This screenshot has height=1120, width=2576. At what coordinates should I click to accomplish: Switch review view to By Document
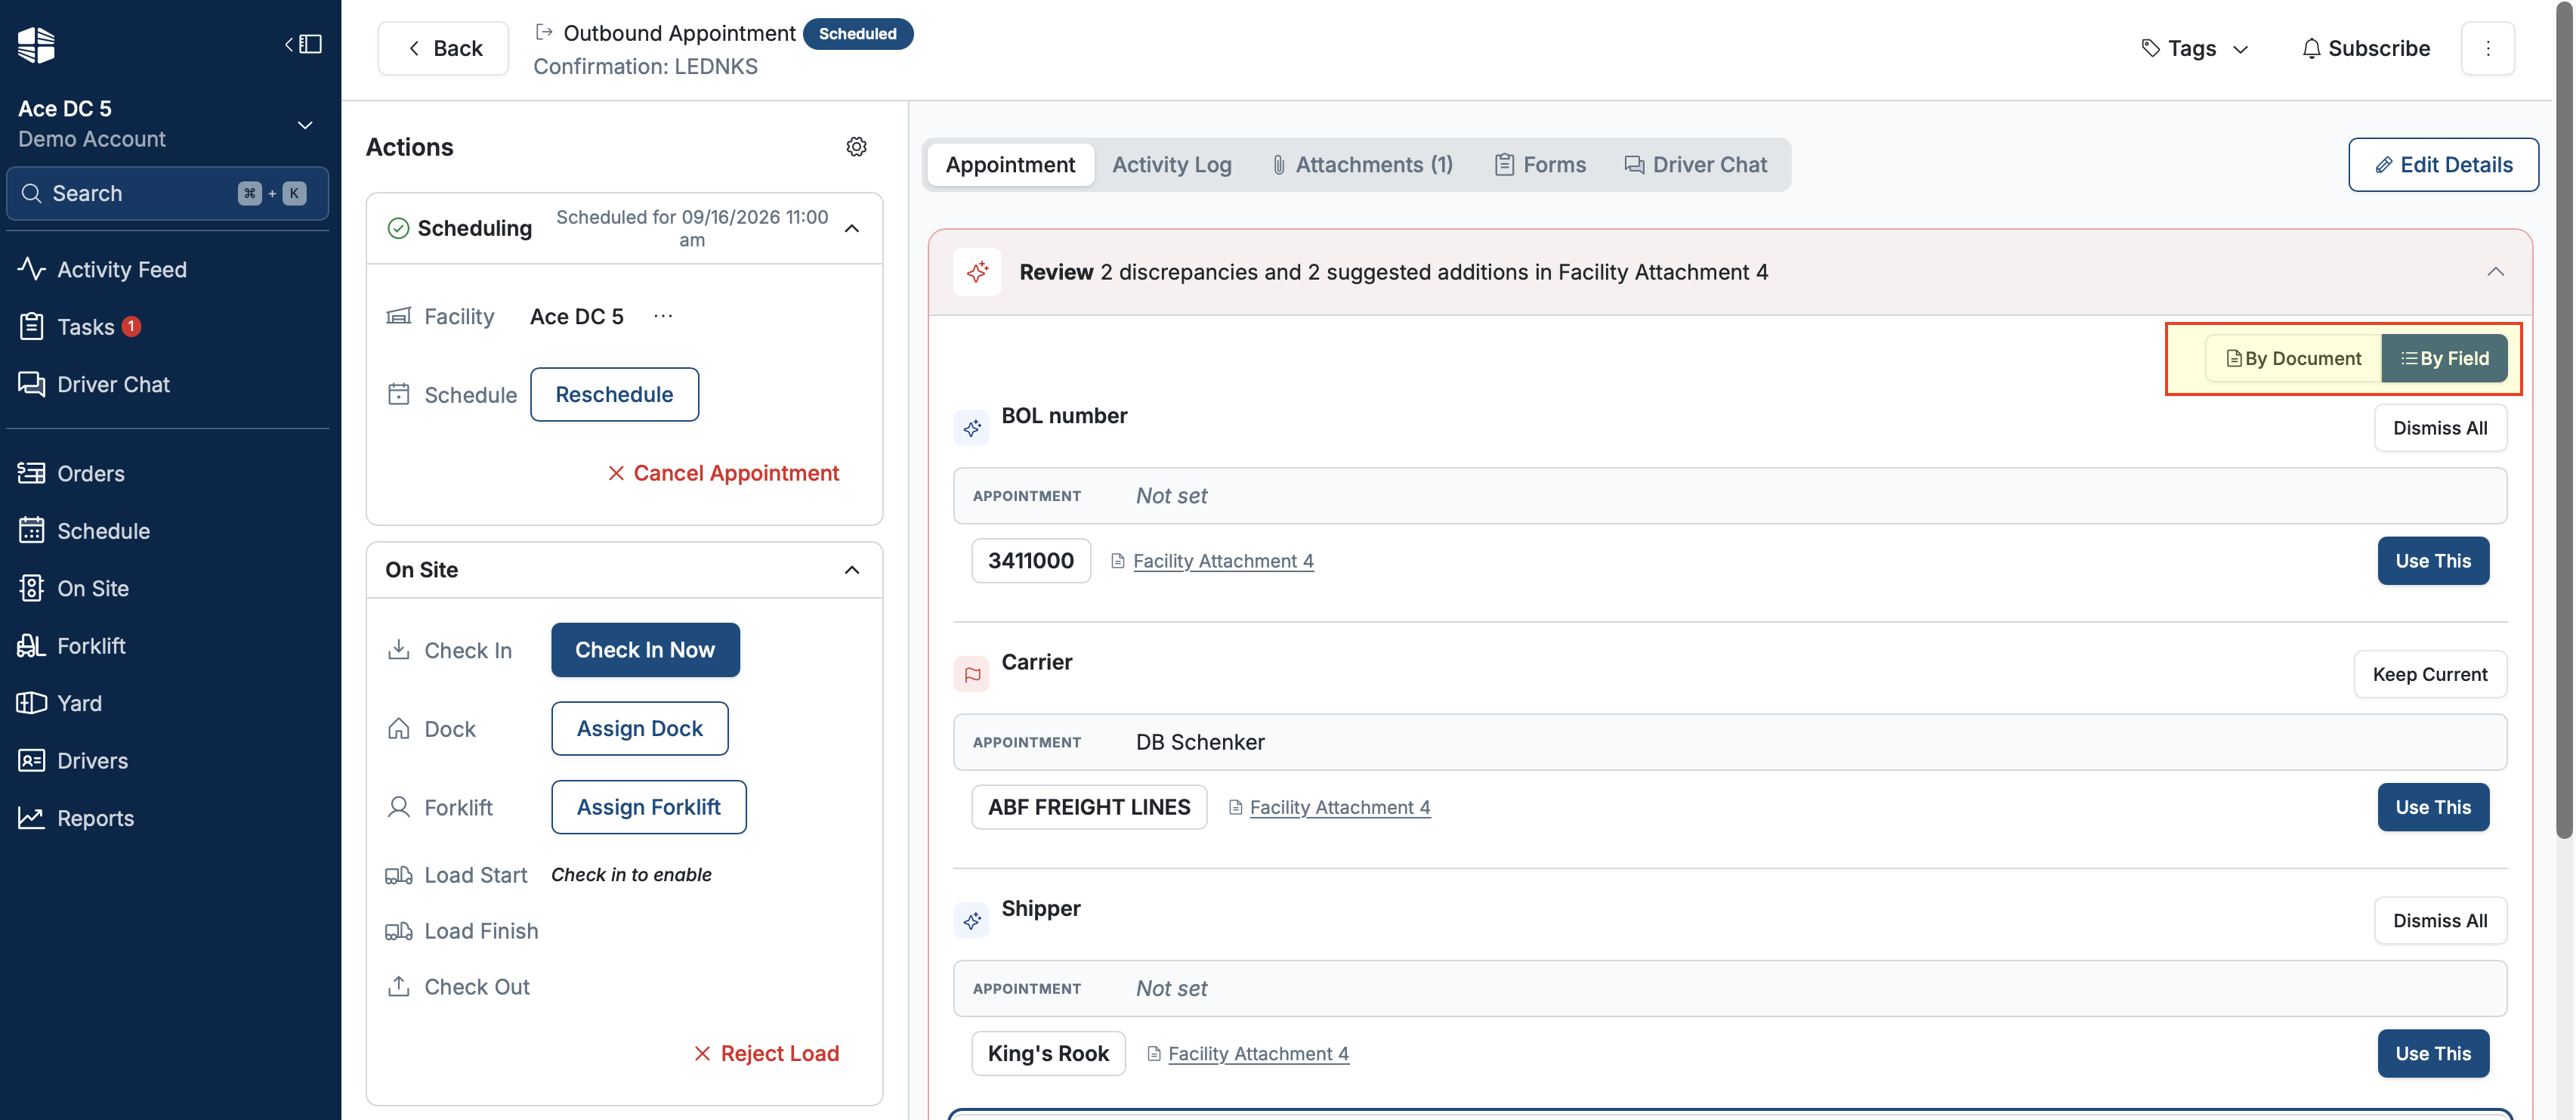click(2293, 358)
